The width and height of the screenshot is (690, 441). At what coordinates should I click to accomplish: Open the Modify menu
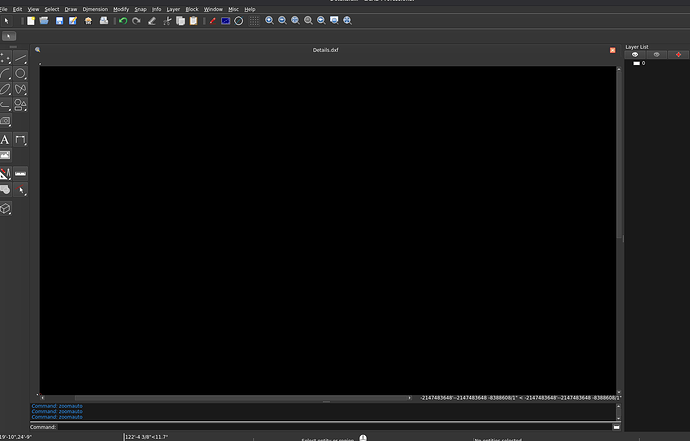[121, 9]
